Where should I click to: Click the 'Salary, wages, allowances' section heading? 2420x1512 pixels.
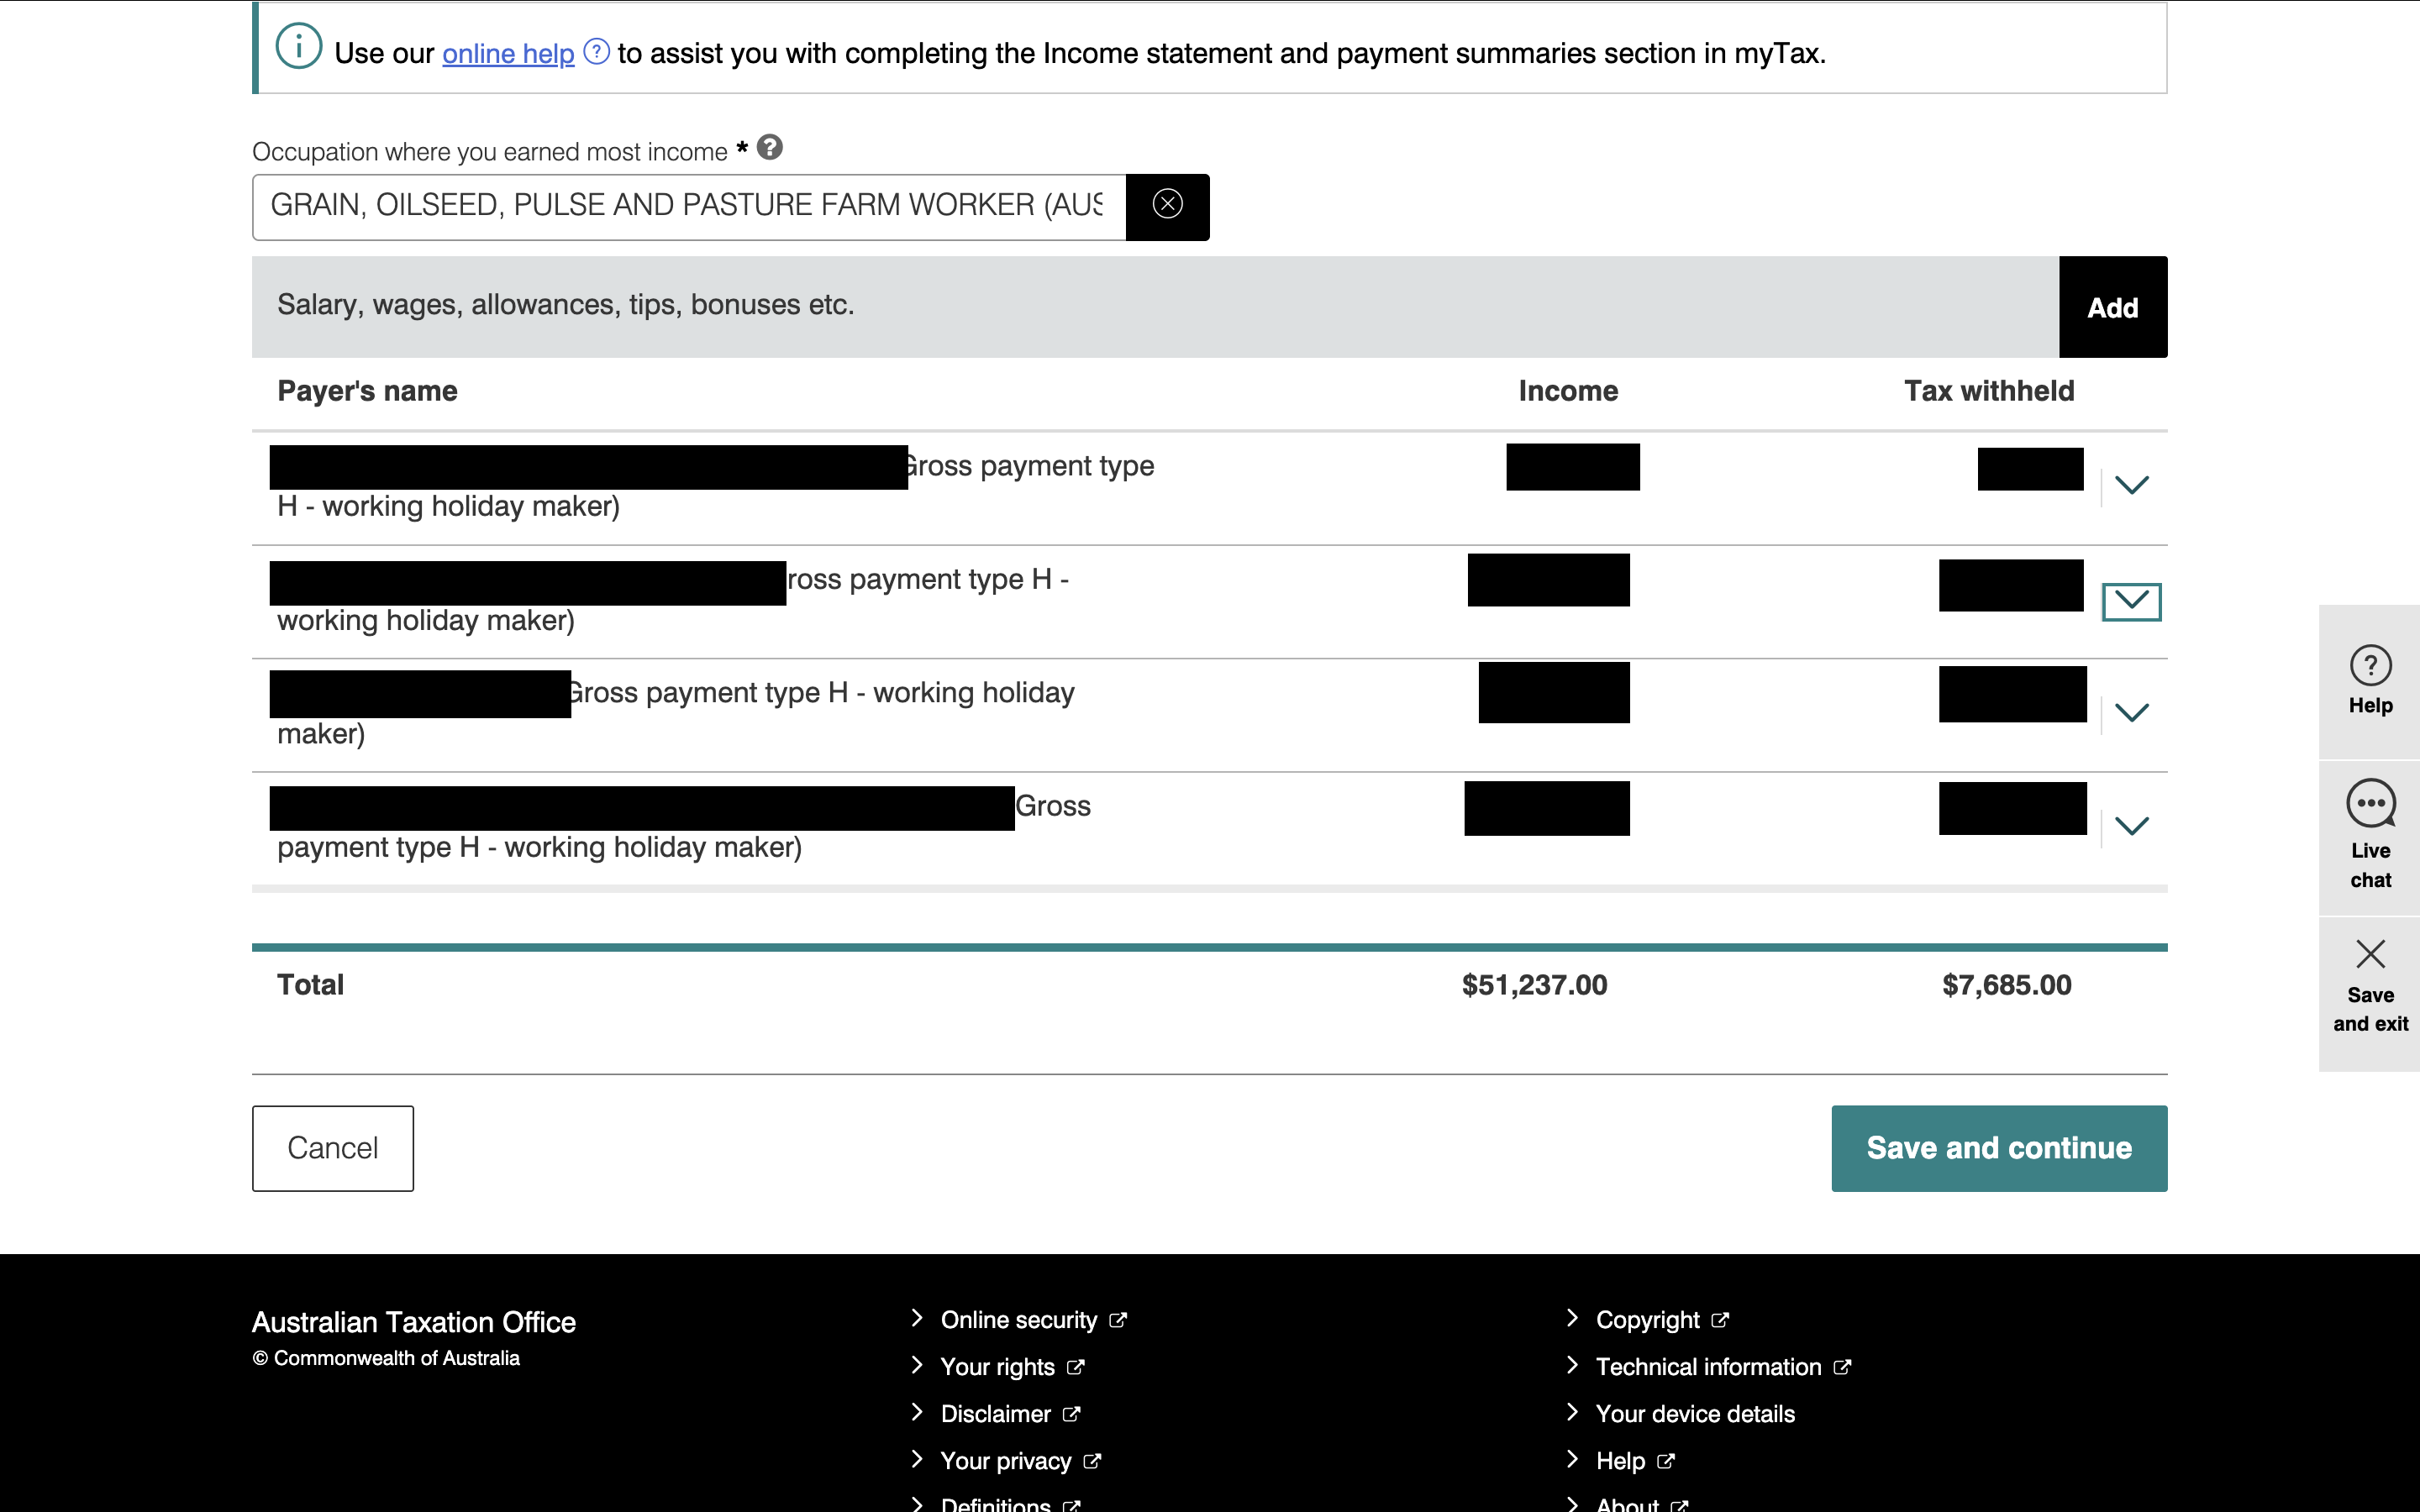[565, 305]
